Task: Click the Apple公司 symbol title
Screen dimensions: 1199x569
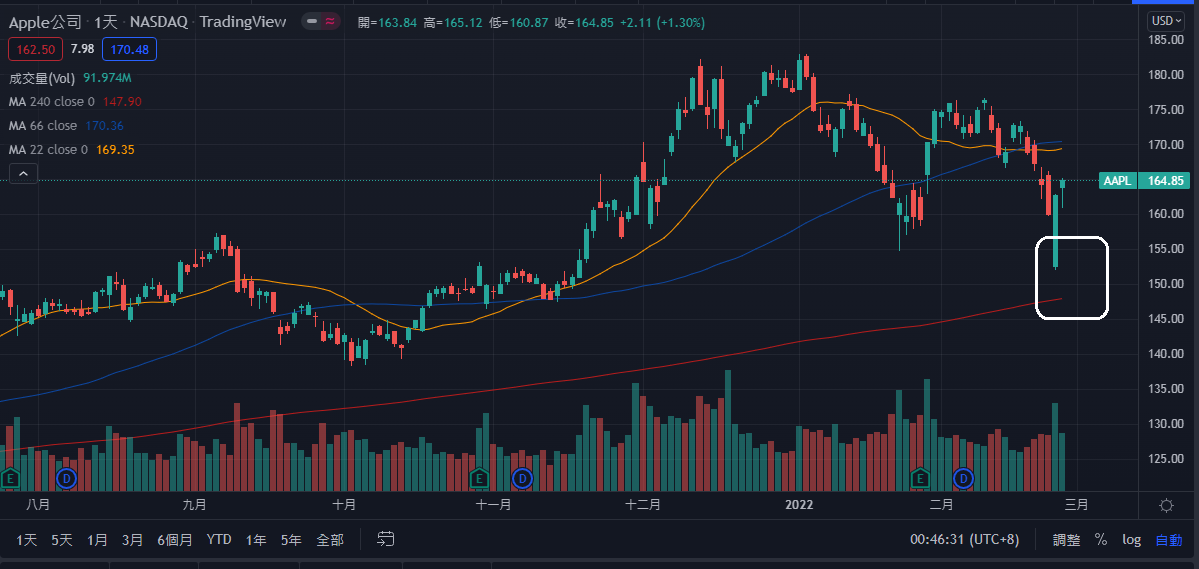Action: pyautogui.click(x=45, y=22)
